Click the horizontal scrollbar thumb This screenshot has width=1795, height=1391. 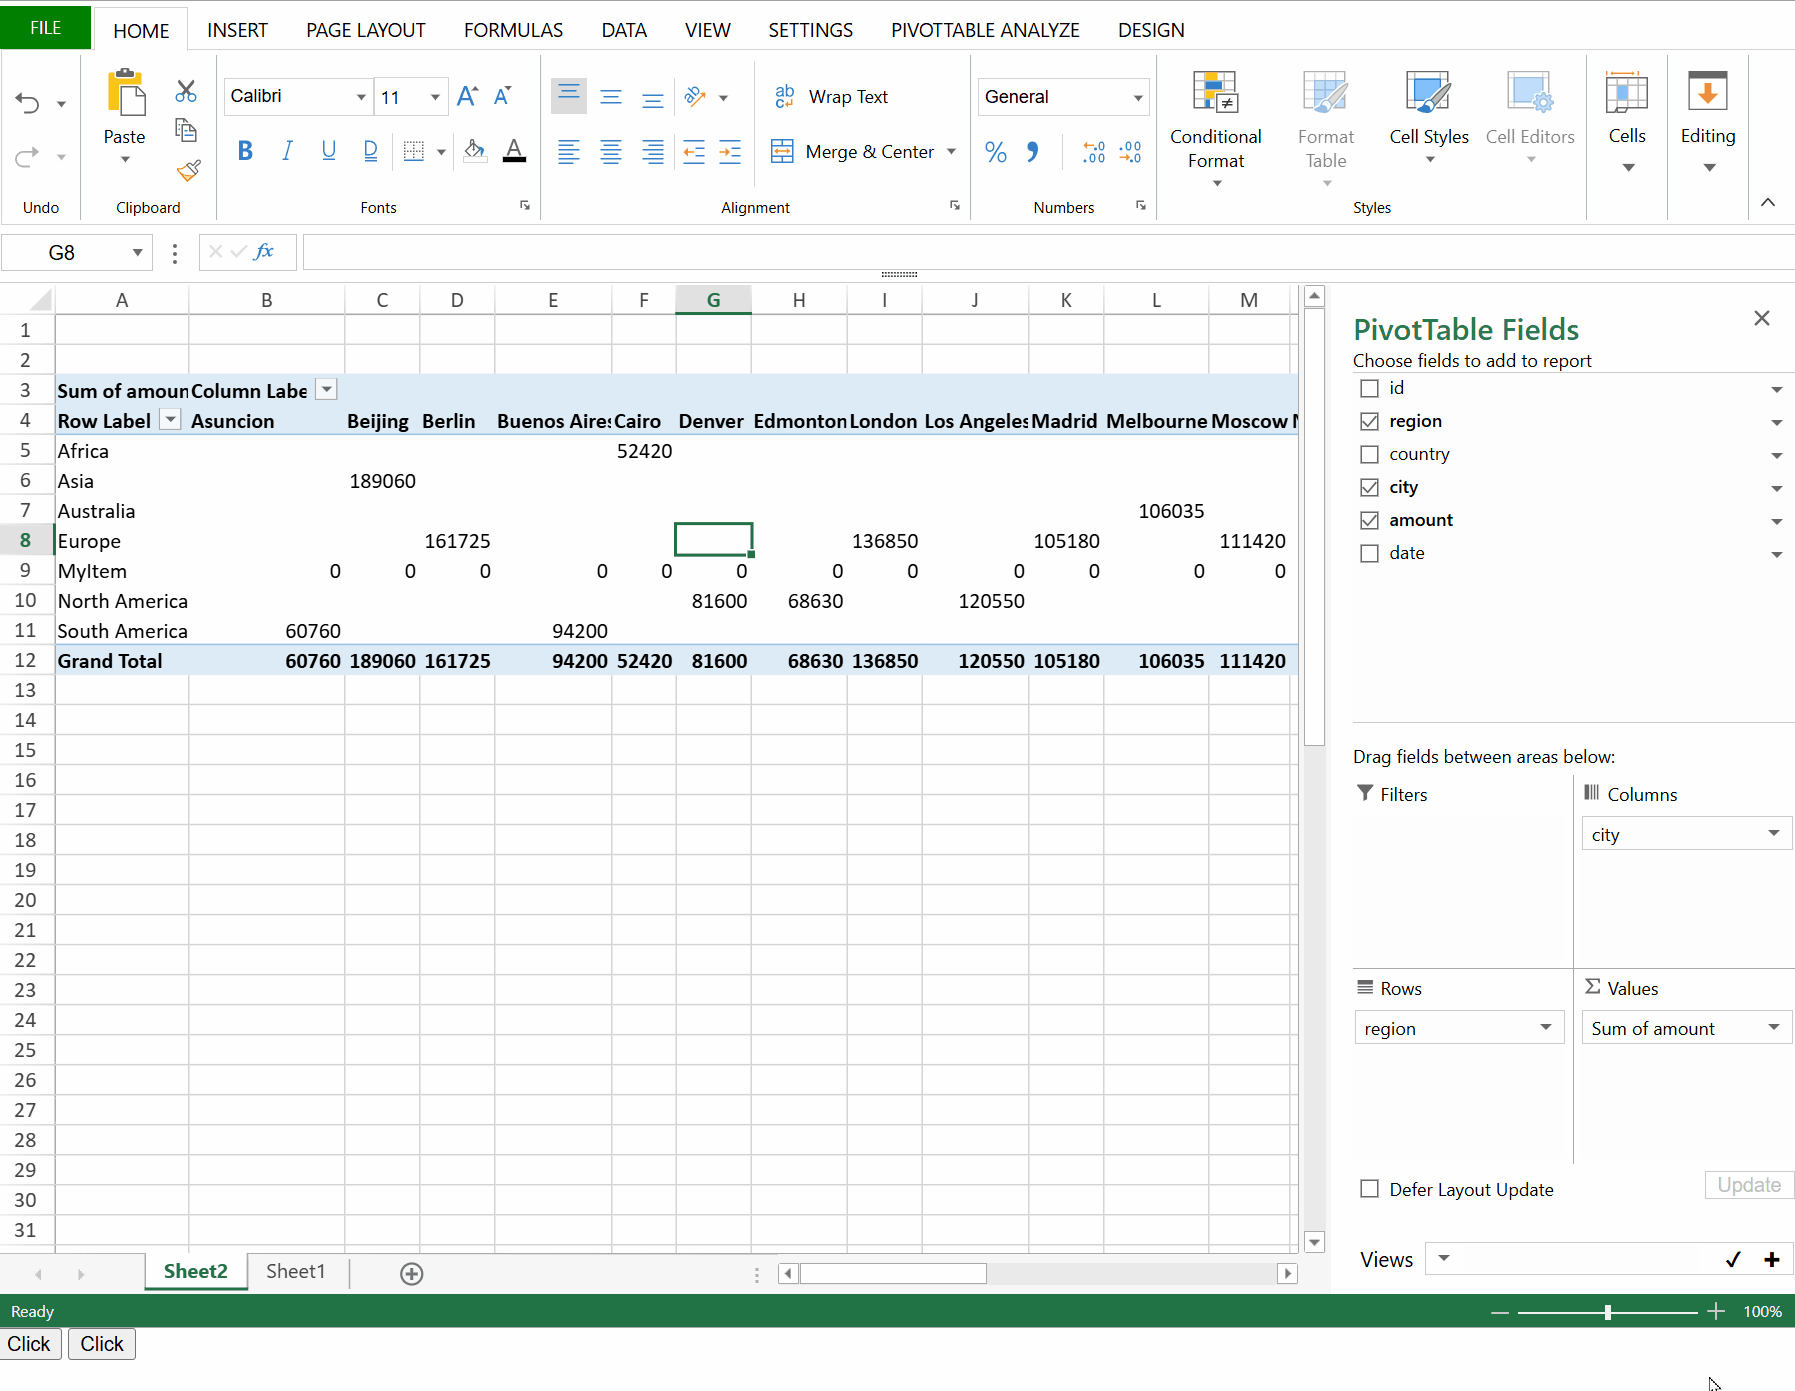point(893,1273)
